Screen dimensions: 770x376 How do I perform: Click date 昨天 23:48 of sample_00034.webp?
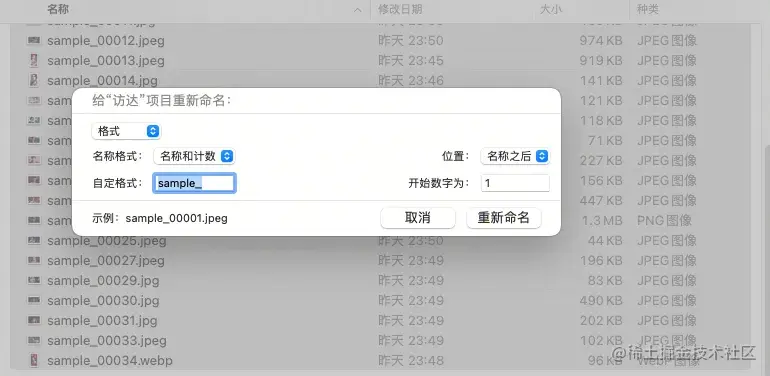(x=411, y=360)
